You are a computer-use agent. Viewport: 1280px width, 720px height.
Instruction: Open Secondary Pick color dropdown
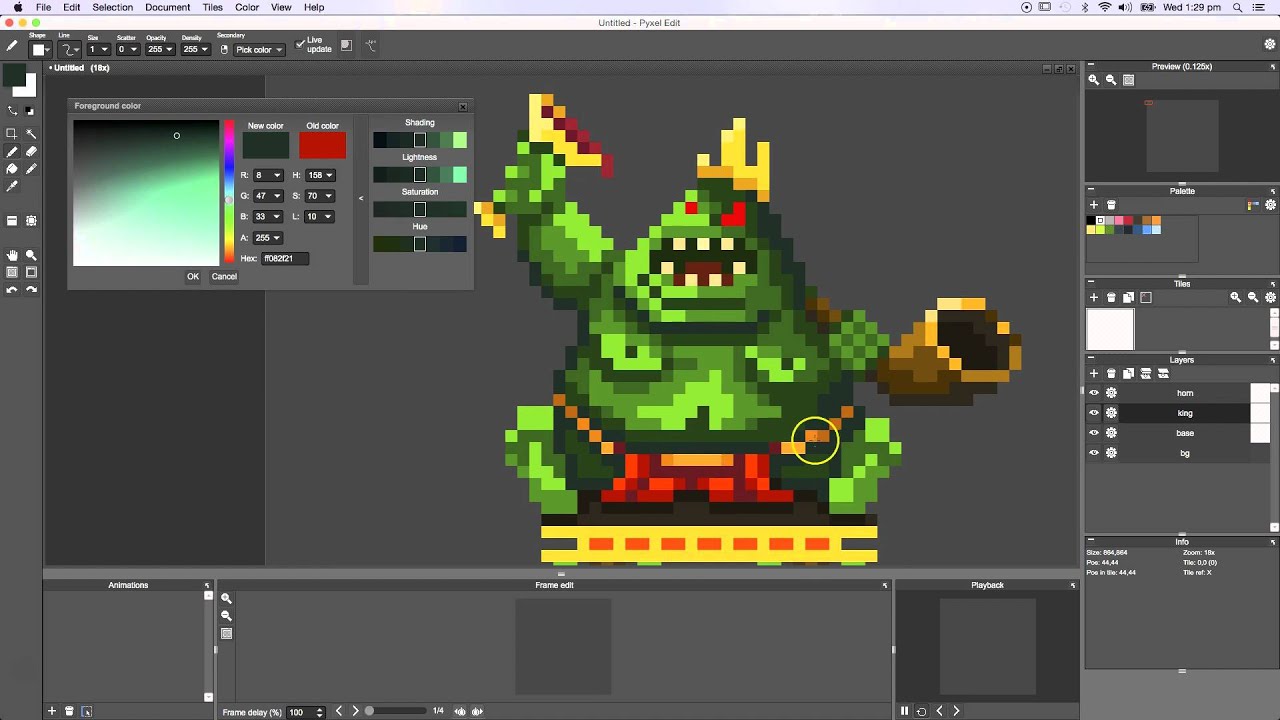[x=259, y=49]
